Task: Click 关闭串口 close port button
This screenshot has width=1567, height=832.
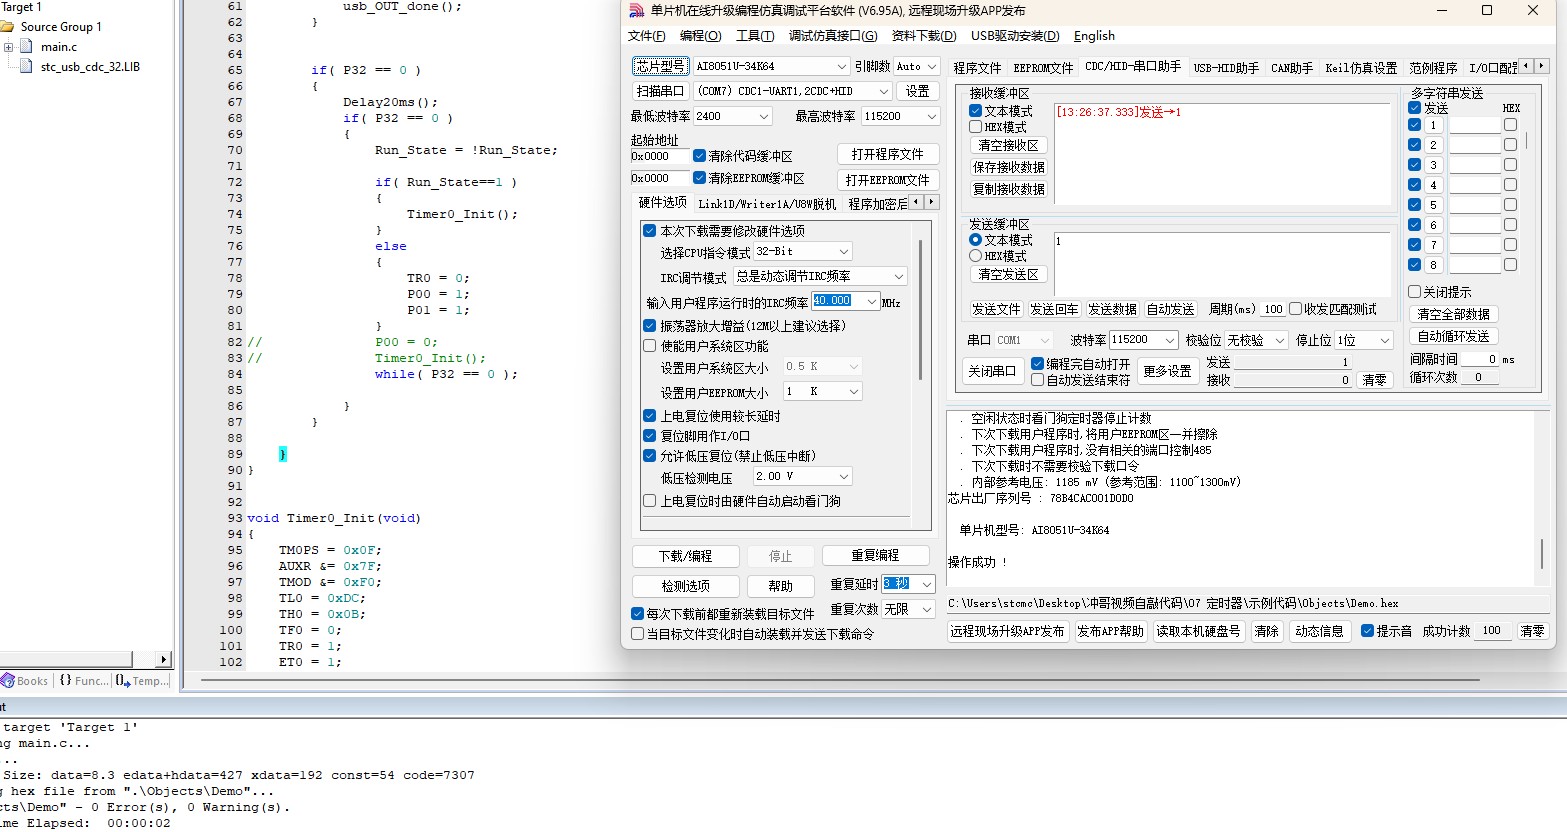Action: [x=992, y=371]
